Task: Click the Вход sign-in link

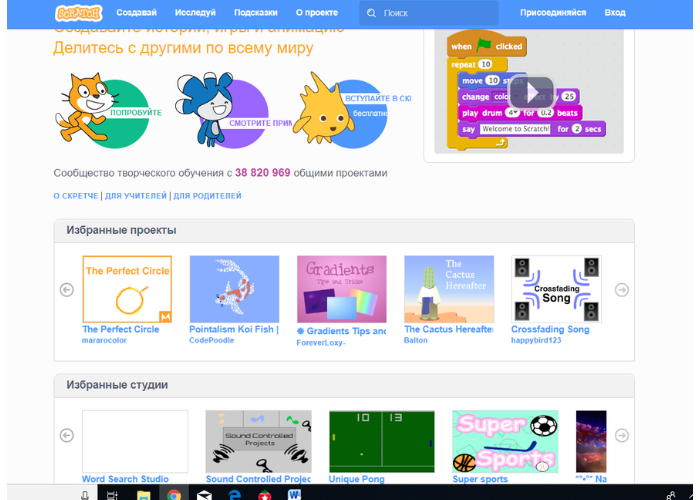Action: 615,13
